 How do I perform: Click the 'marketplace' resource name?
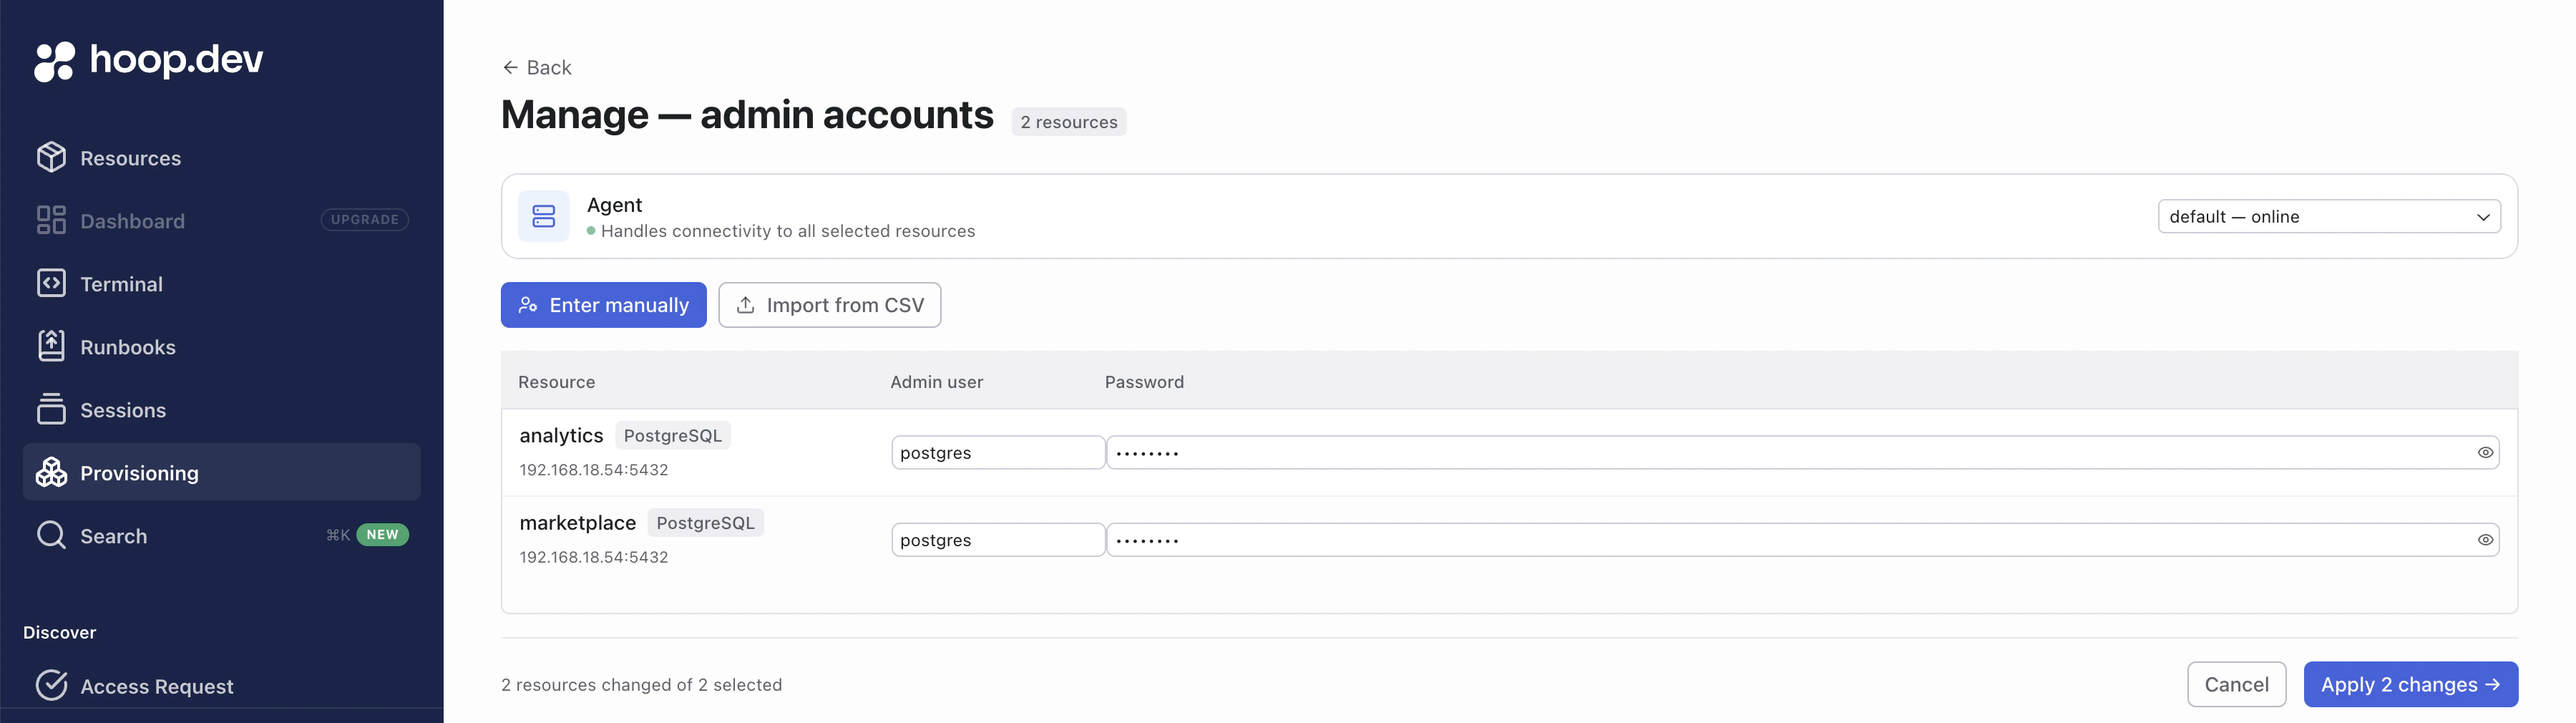578,523
